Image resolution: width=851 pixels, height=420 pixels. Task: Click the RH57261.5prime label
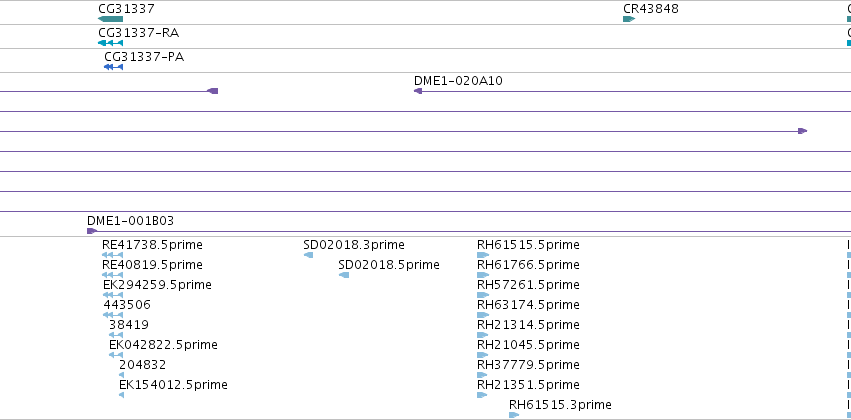pos(528,285)
